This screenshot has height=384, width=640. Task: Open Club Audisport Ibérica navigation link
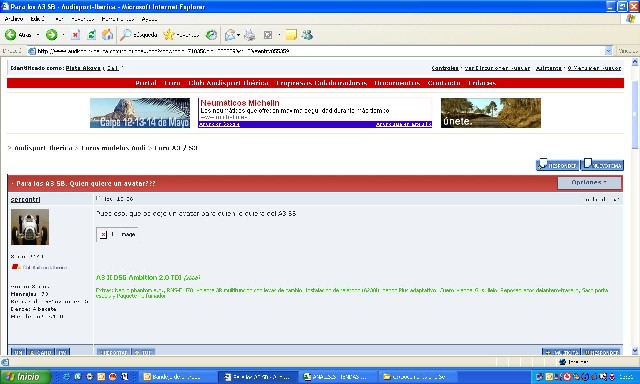[229, 83]
